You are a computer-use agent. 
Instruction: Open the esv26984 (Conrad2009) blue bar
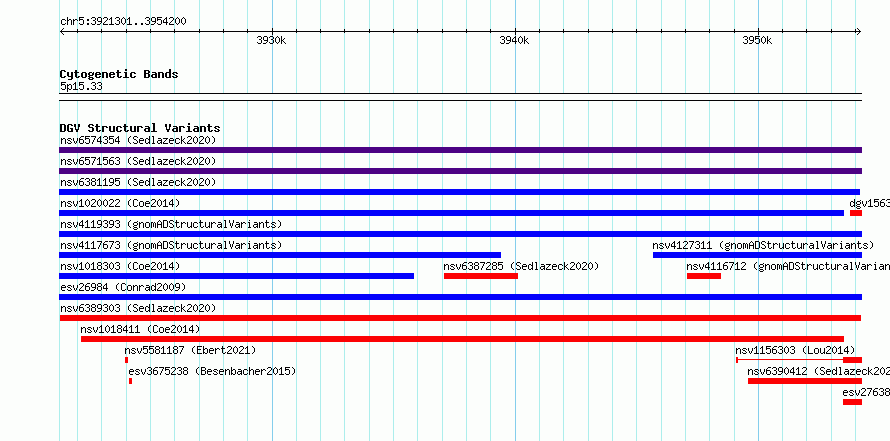(x=460, y=297)
